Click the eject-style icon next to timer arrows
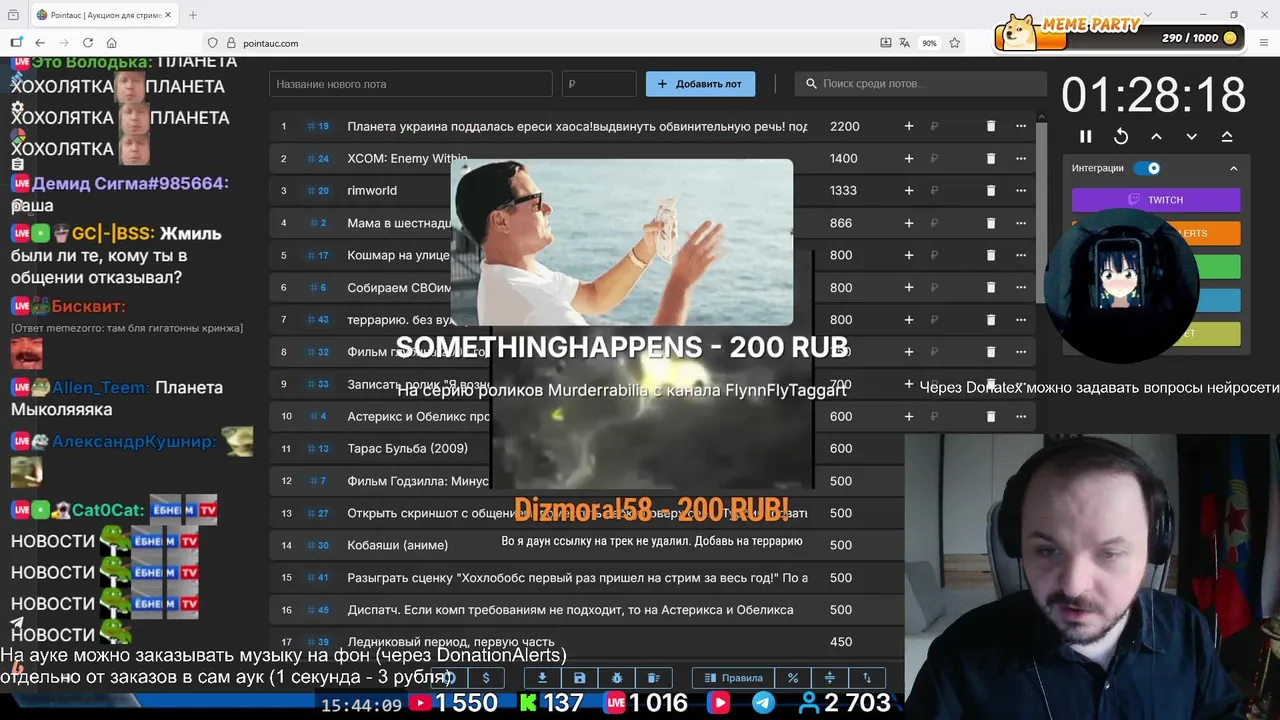This screenshot has height=720, width=1280. click(1227, 136)
